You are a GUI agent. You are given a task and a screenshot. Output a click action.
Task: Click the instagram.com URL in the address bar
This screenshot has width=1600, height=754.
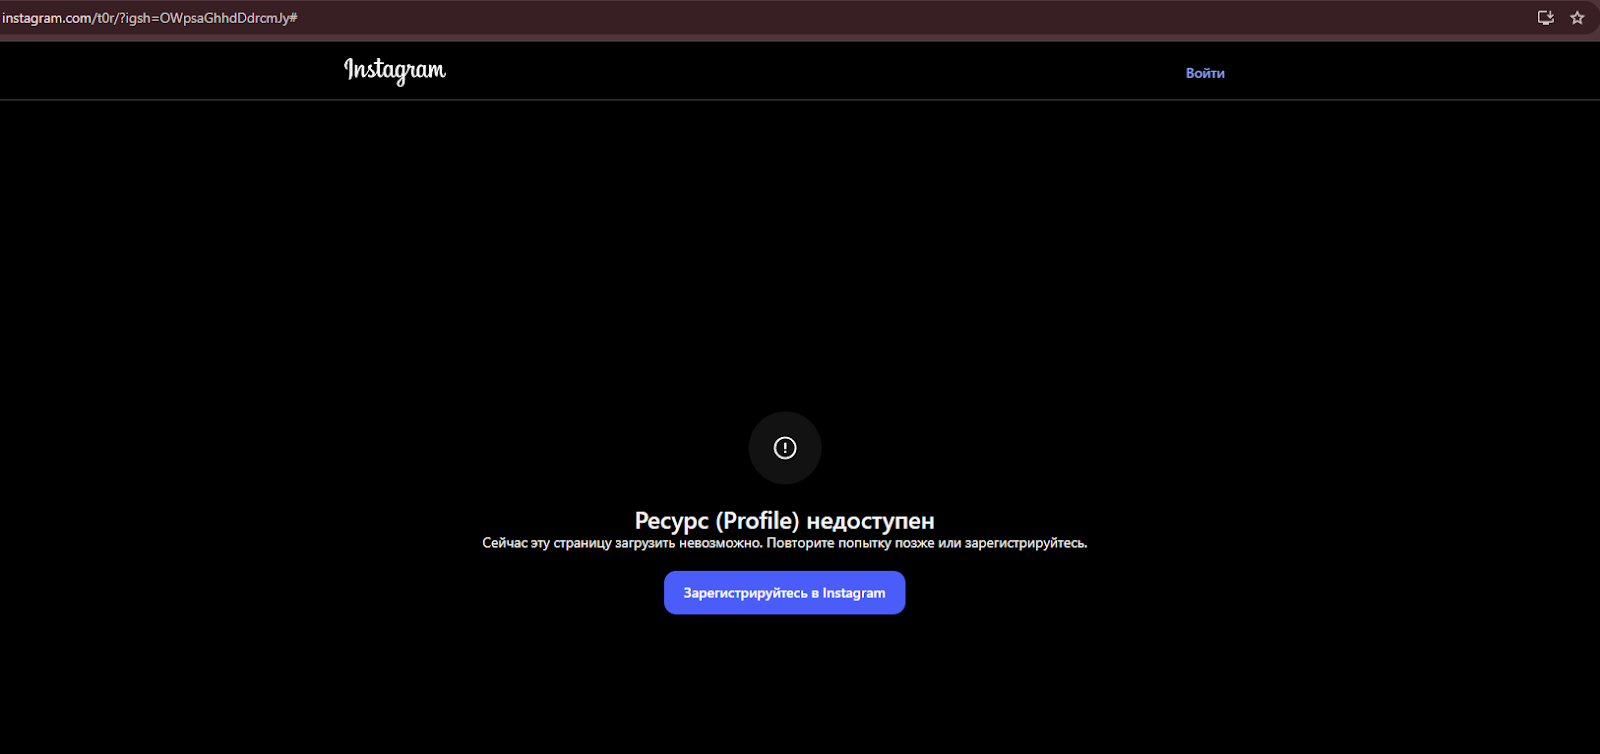coord(150,18)
